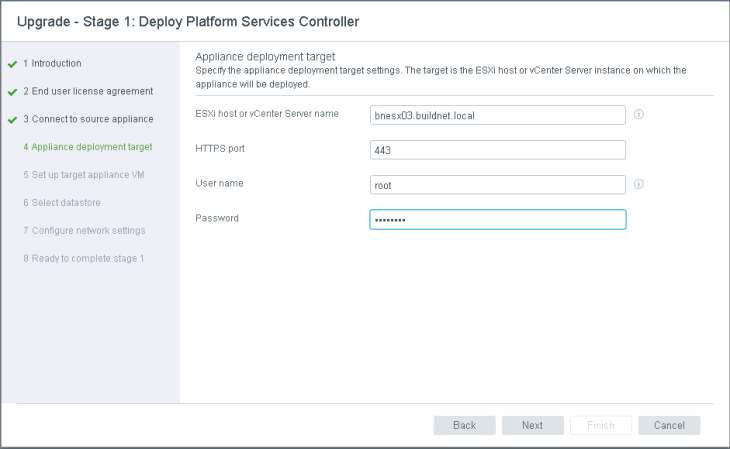Screen dimensions: 730x449
Task: Click into the HTTPS port field
Action: pyautogui.click(x=497, y=150)
